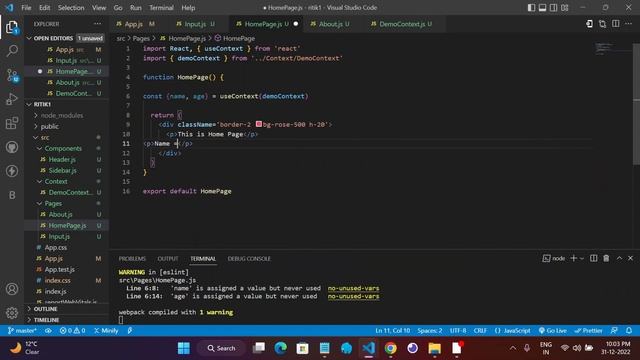Screen dimensions: 640x360
Task: Open the GitHub view in activity bar
Action: tap(12, 147)
